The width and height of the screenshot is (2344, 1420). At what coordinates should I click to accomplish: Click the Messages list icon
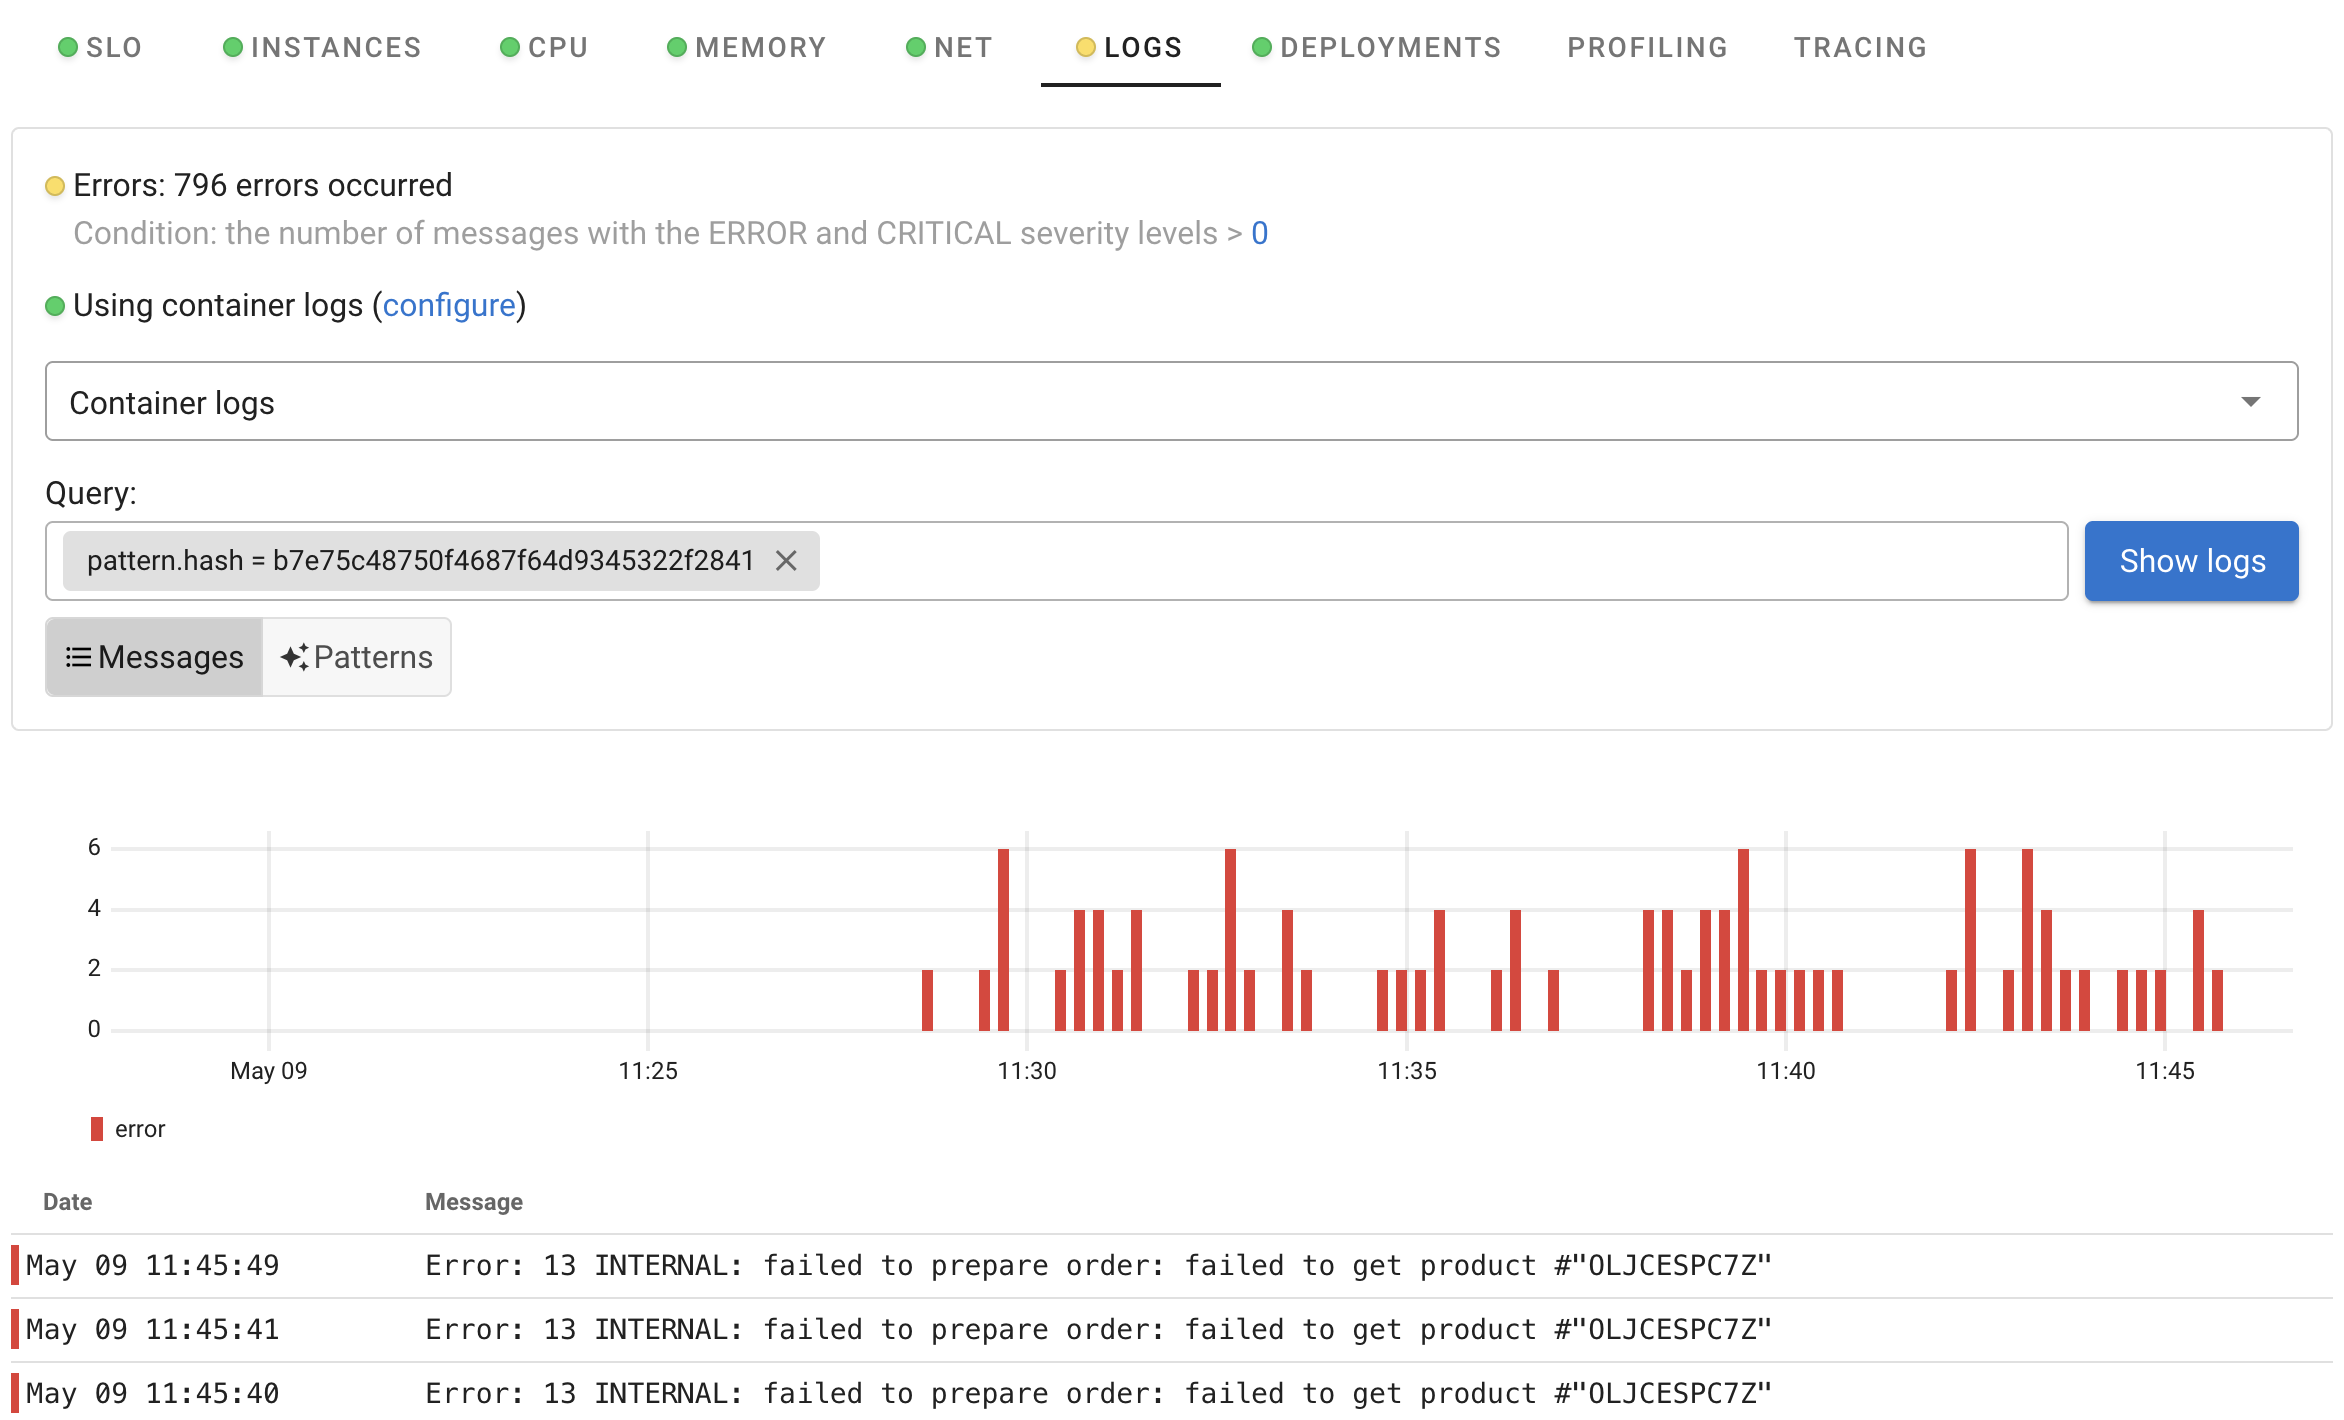[x=78, y=657]
